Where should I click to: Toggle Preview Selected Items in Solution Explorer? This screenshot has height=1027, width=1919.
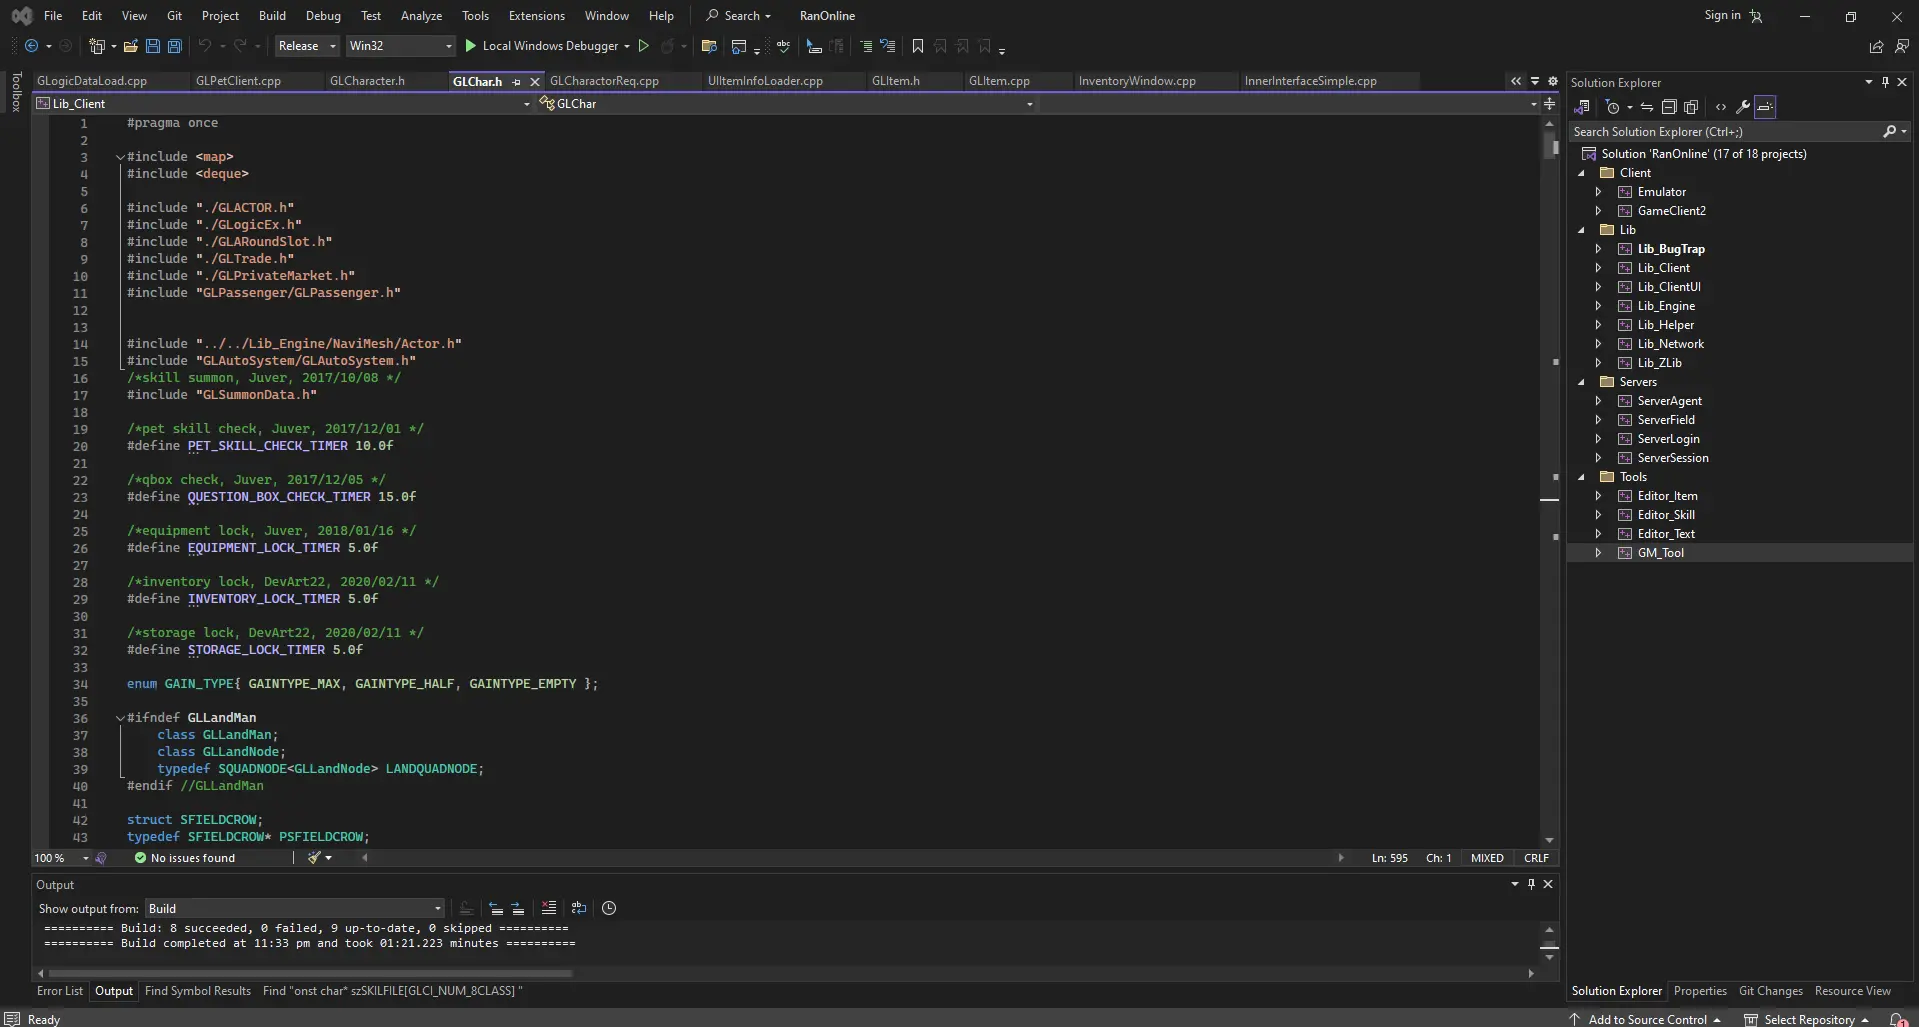[x=1765, y=107]
